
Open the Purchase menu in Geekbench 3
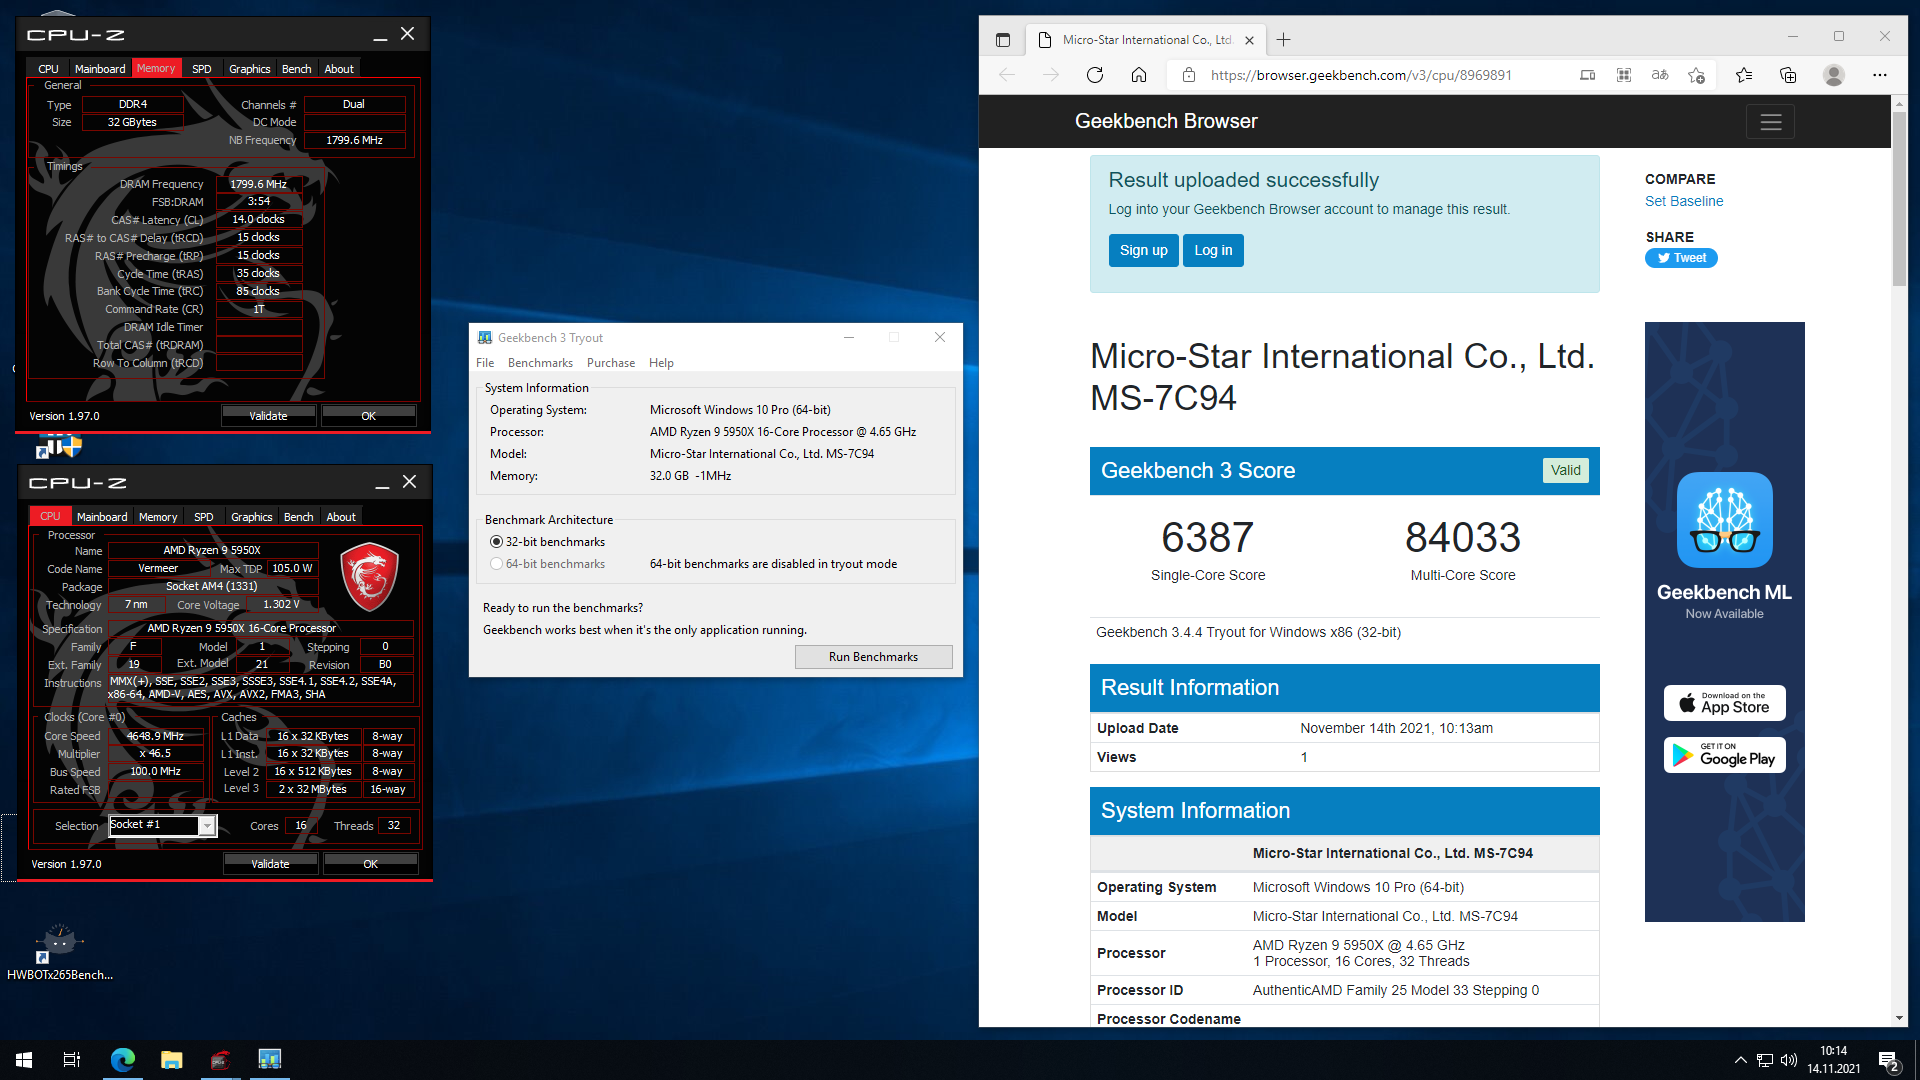(x=611, y=363)
